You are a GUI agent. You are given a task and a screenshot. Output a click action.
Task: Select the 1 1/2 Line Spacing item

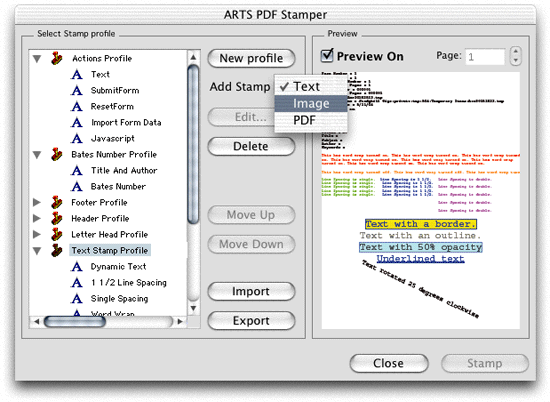tap(129, 283)
